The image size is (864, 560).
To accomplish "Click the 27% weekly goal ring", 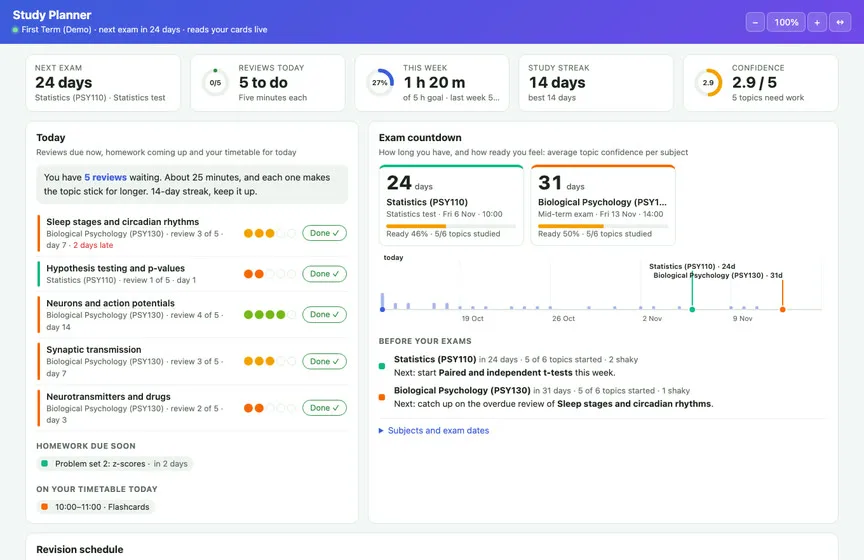I will click(x=380, y=83).
